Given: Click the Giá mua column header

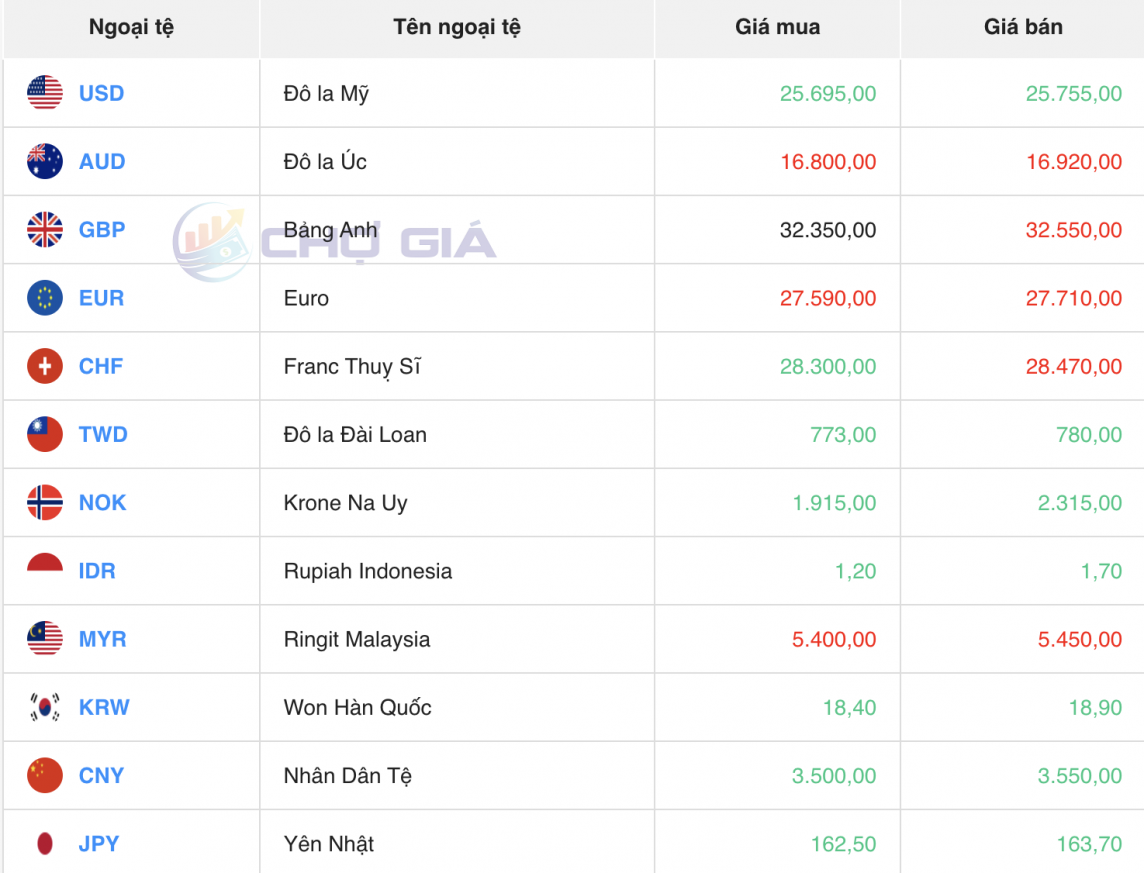Looking at the screenshot, I should tap(775, 27).
